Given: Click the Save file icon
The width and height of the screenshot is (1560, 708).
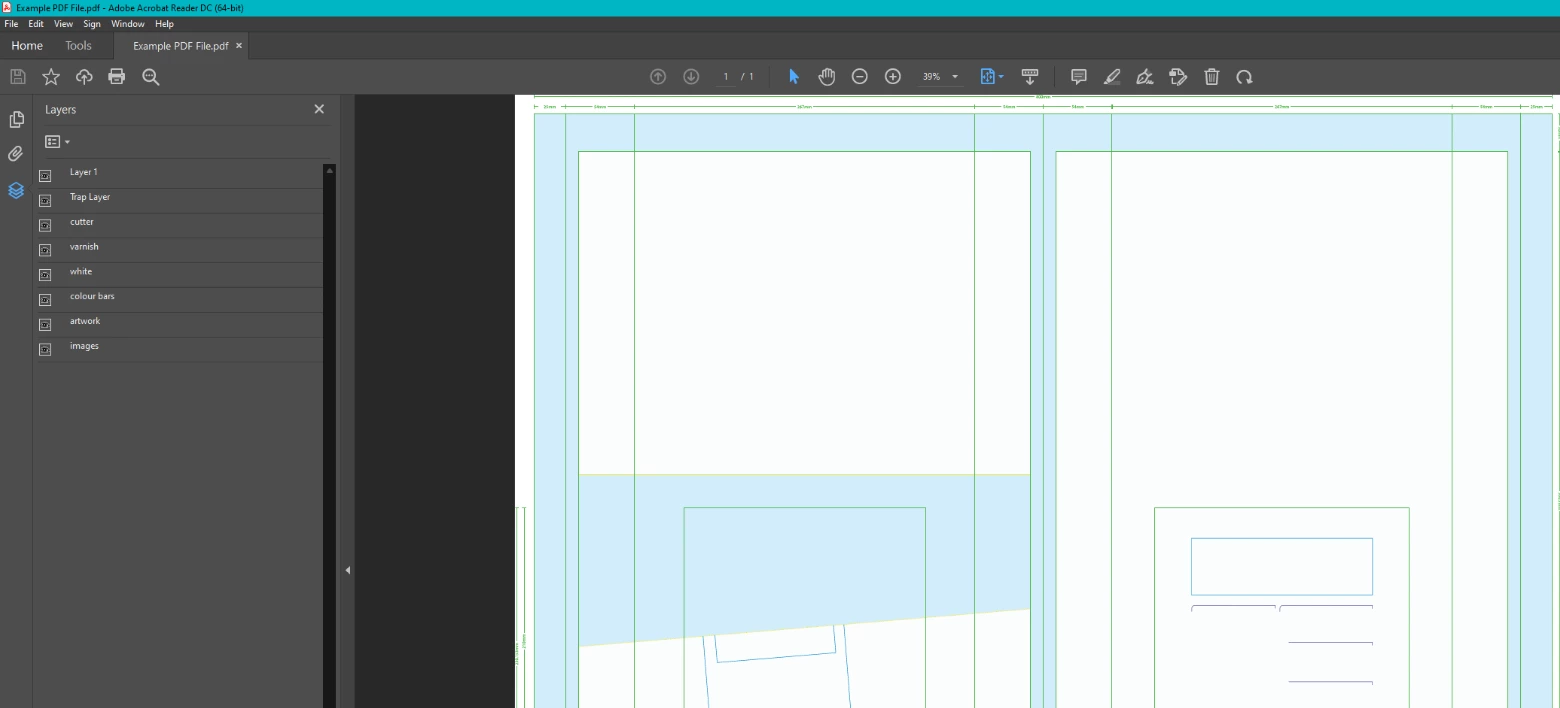Looking at the screenshot, I should [x=18, y=77].
